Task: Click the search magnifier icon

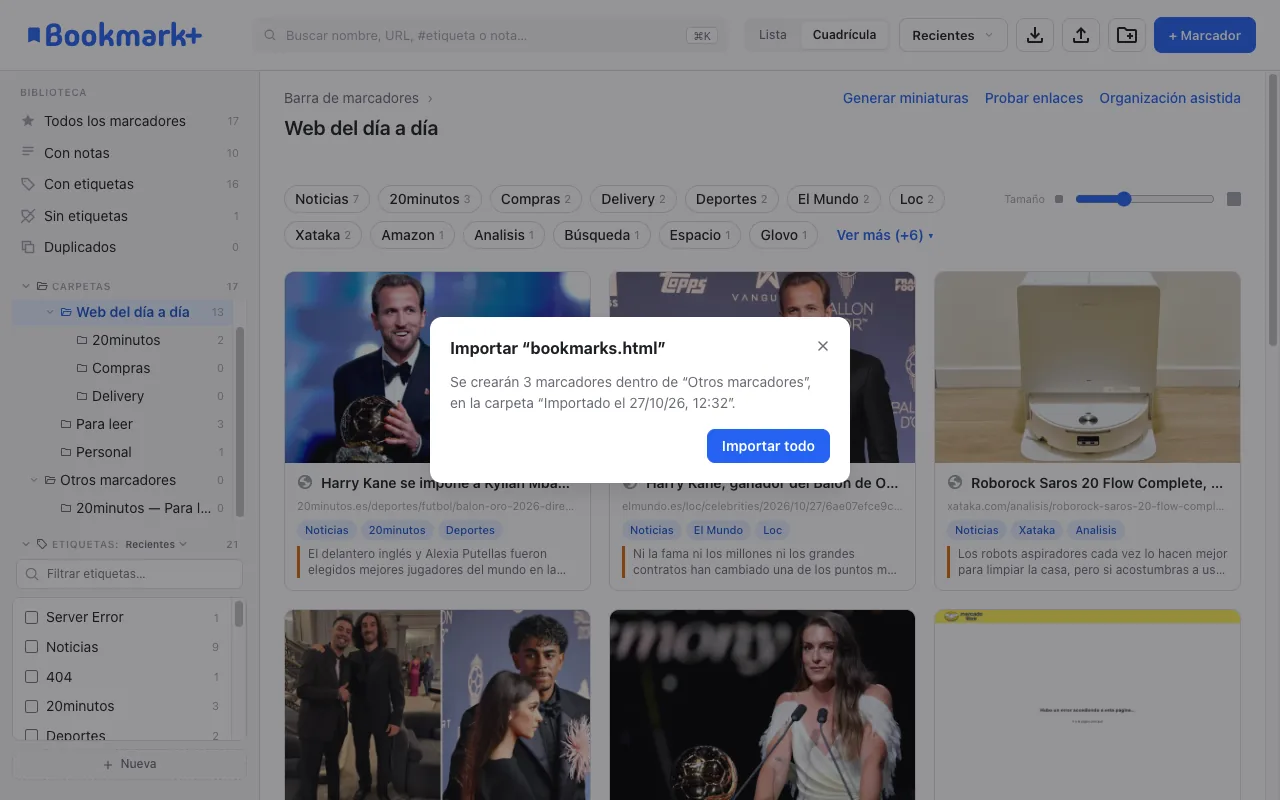Action: click(x=270, y=36)
